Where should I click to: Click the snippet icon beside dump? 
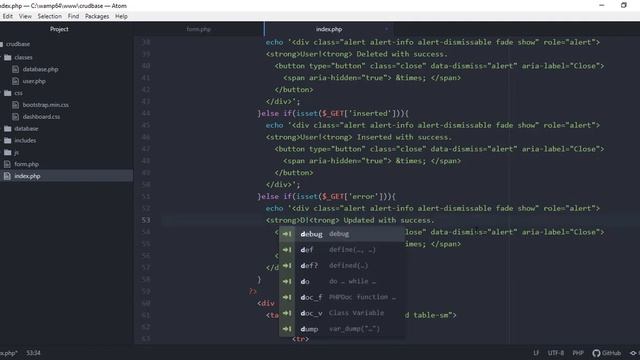(287, 329)
